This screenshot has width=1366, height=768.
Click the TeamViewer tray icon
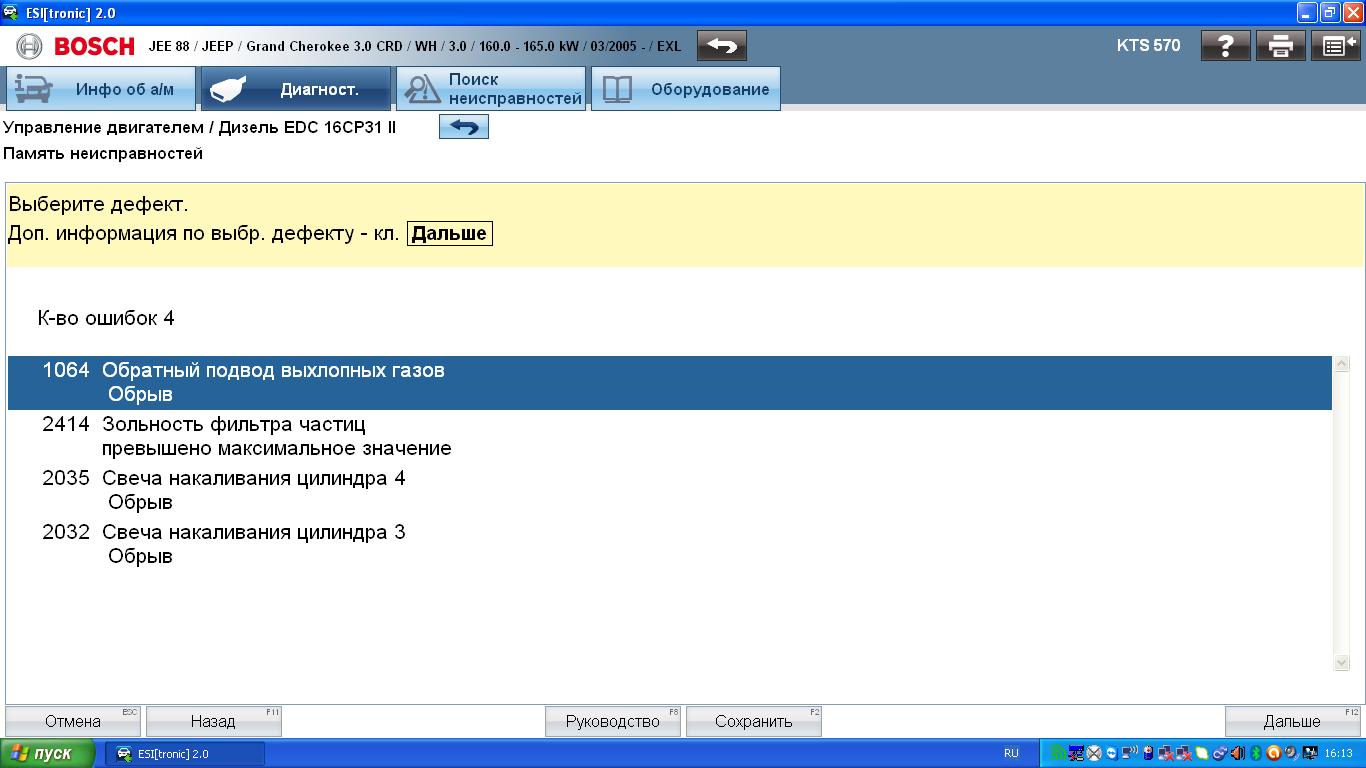(1112, 753)
